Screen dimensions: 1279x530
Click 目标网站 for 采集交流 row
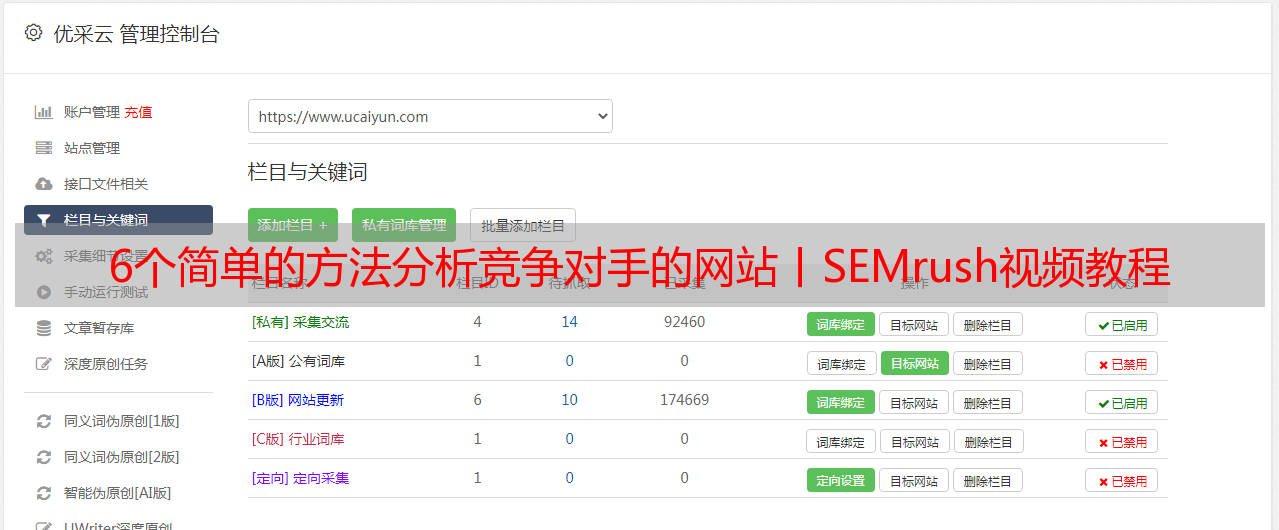click(x=914, y=324)
